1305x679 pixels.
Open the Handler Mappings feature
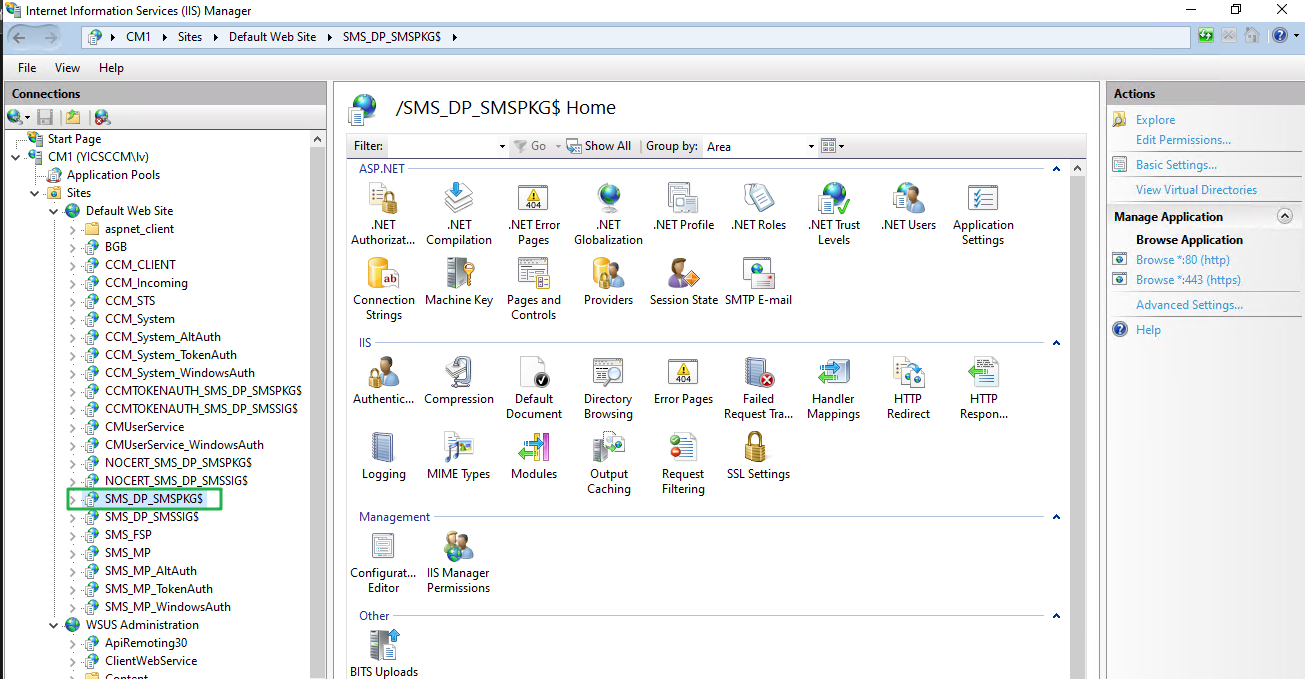click(833, 388)
